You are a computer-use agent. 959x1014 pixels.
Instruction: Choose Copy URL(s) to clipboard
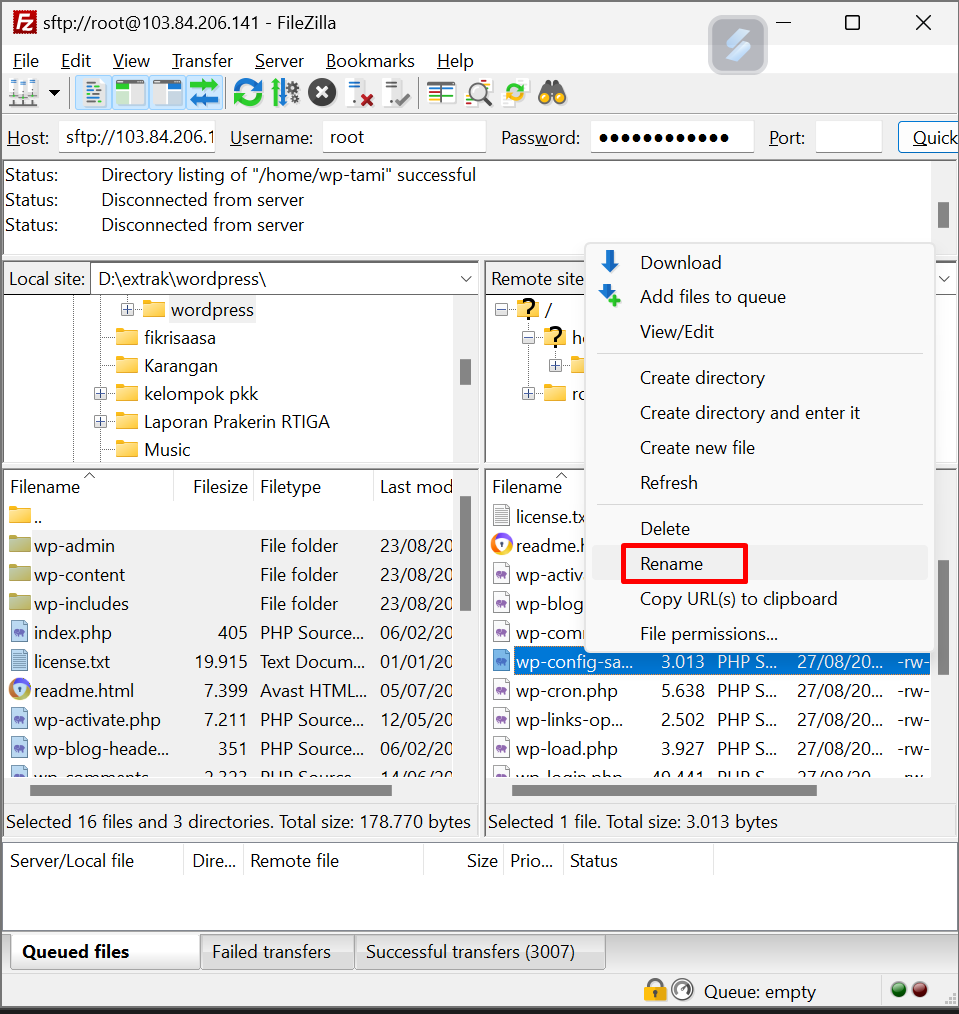738,599
